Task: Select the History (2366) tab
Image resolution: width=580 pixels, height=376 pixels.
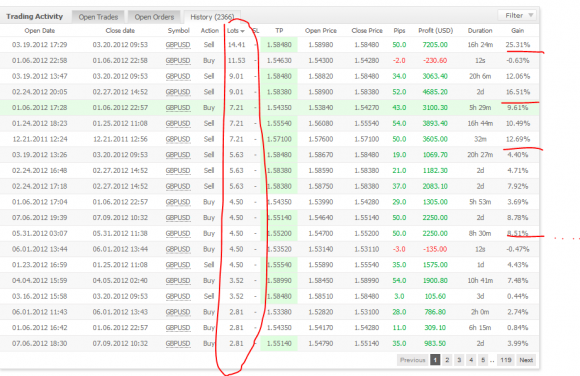Action: 212,17
